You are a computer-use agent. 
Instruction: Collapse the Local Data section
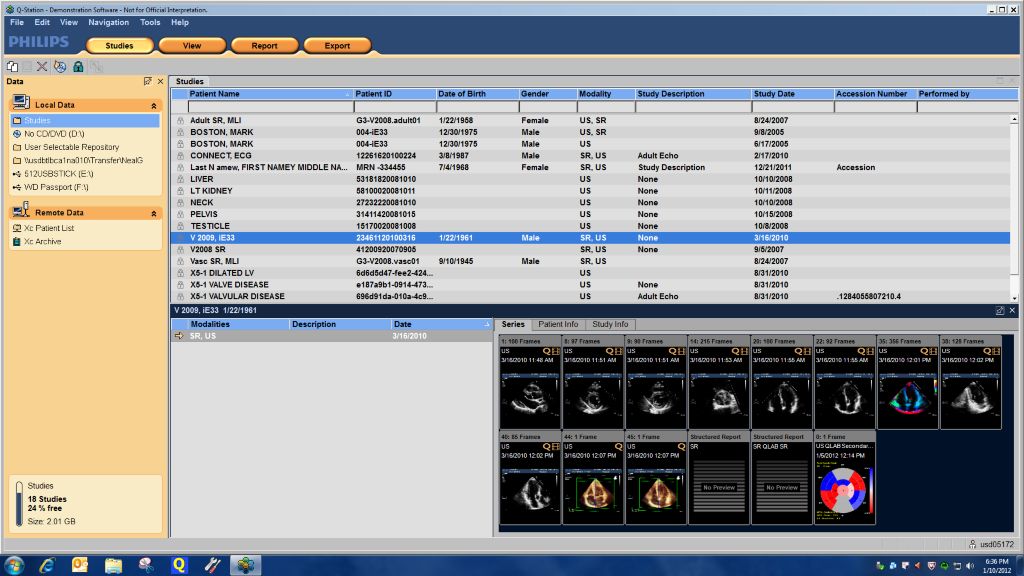[x=154, y=105]
